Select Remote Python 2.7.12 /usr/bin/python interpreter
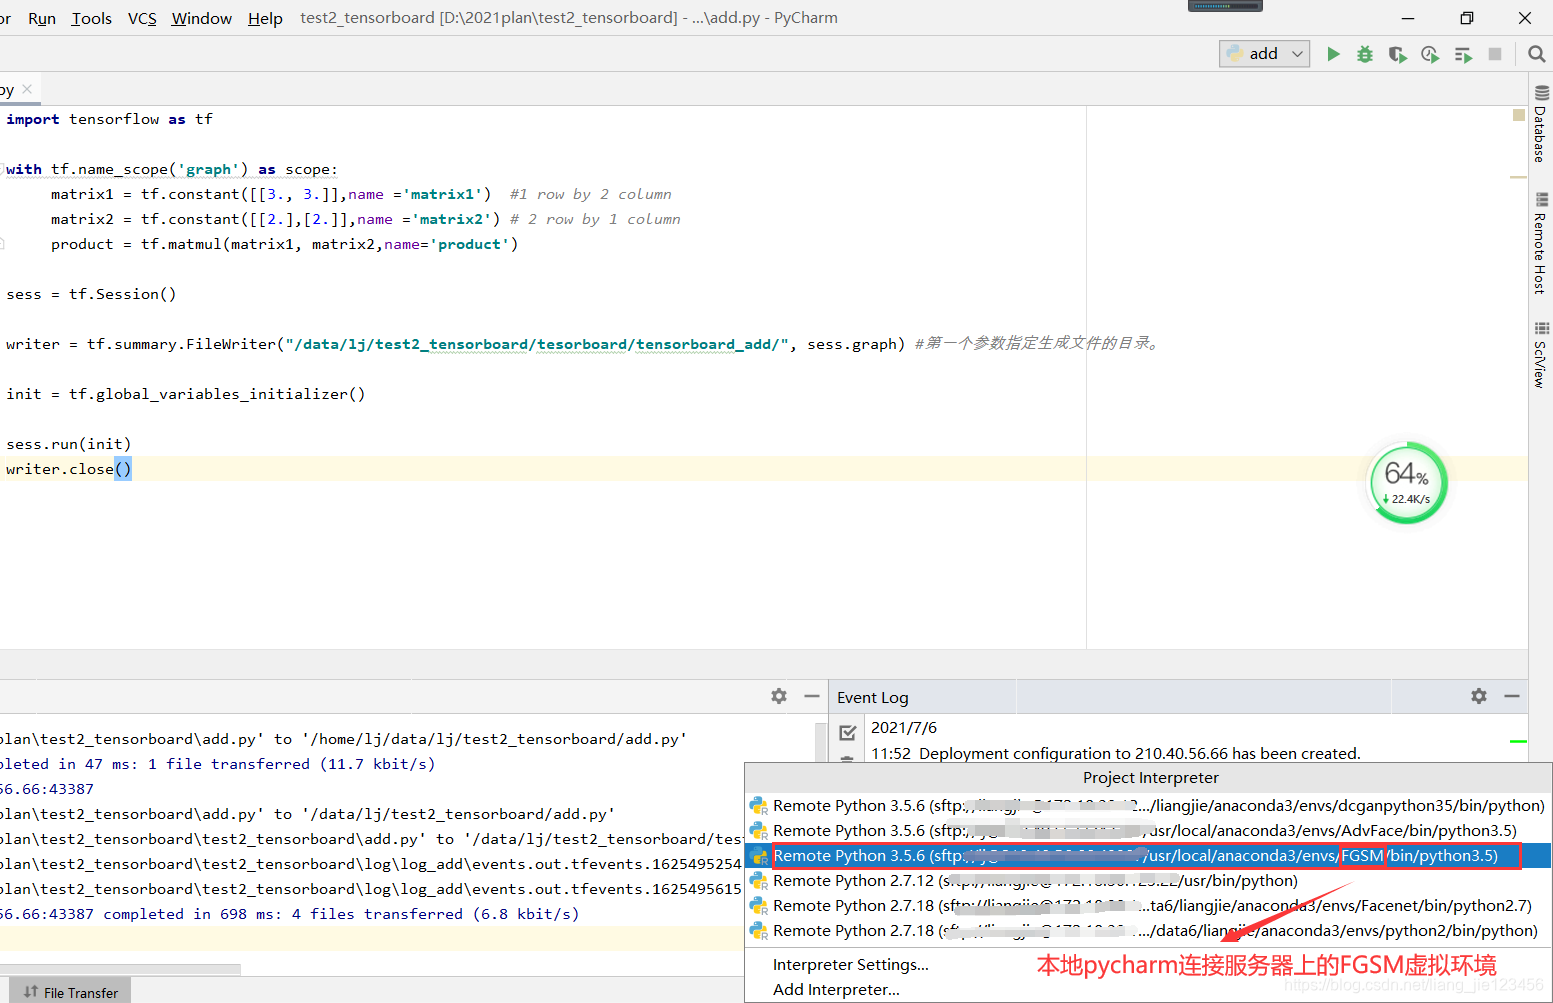 click(1148, 881)
